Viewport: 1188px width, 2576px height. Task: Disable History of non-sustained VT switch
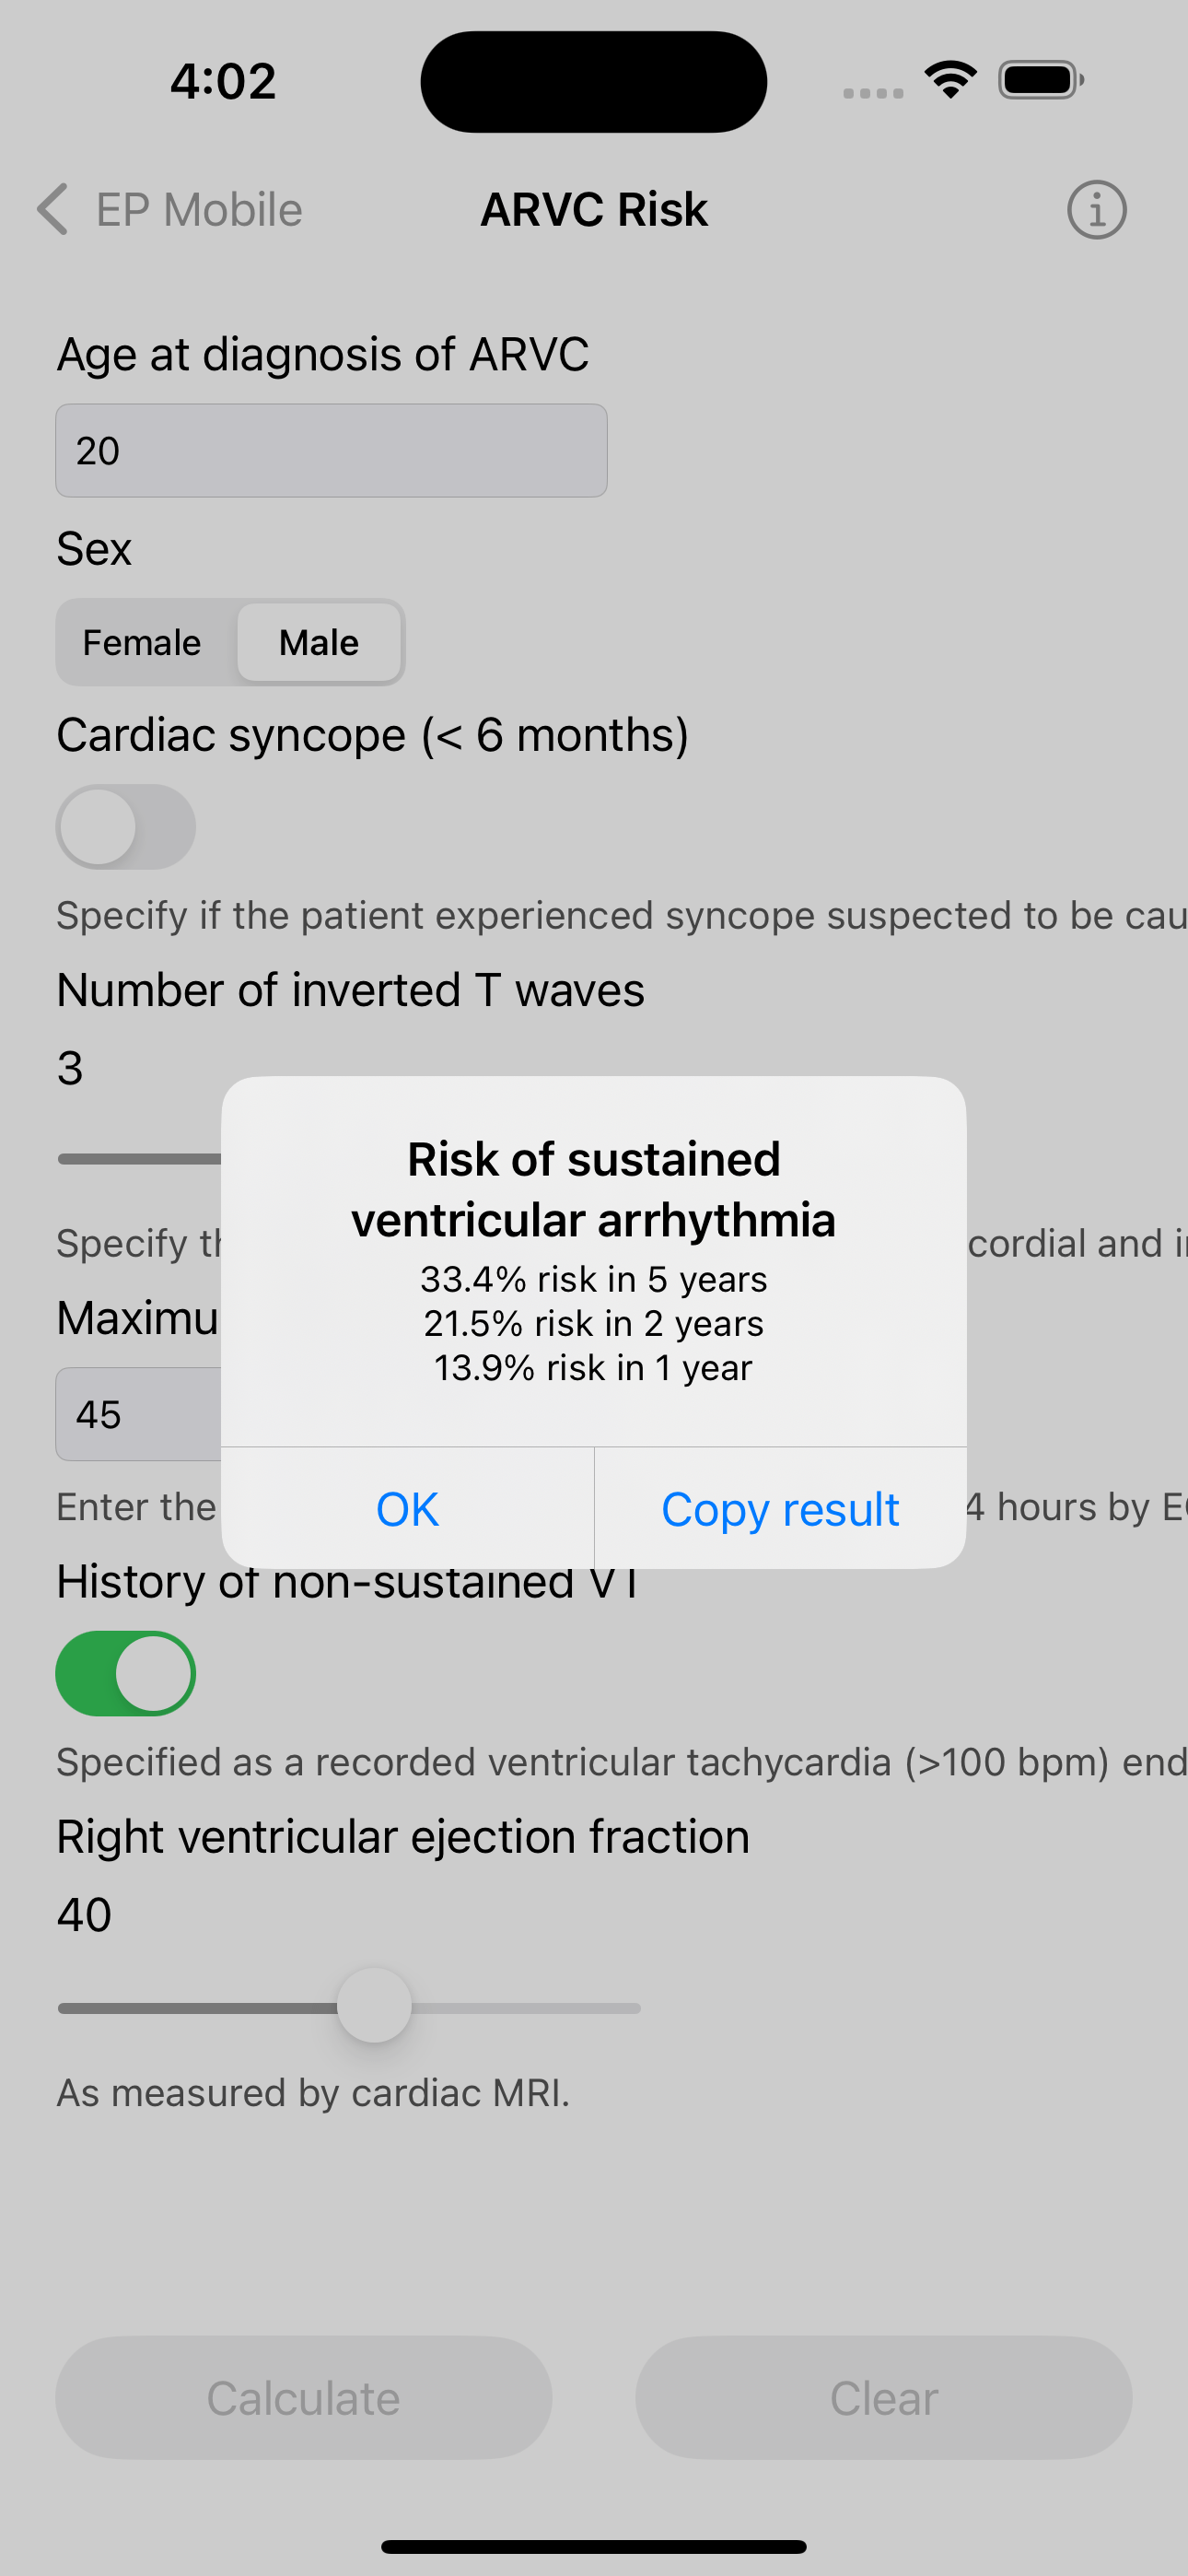click(126, 1673)
